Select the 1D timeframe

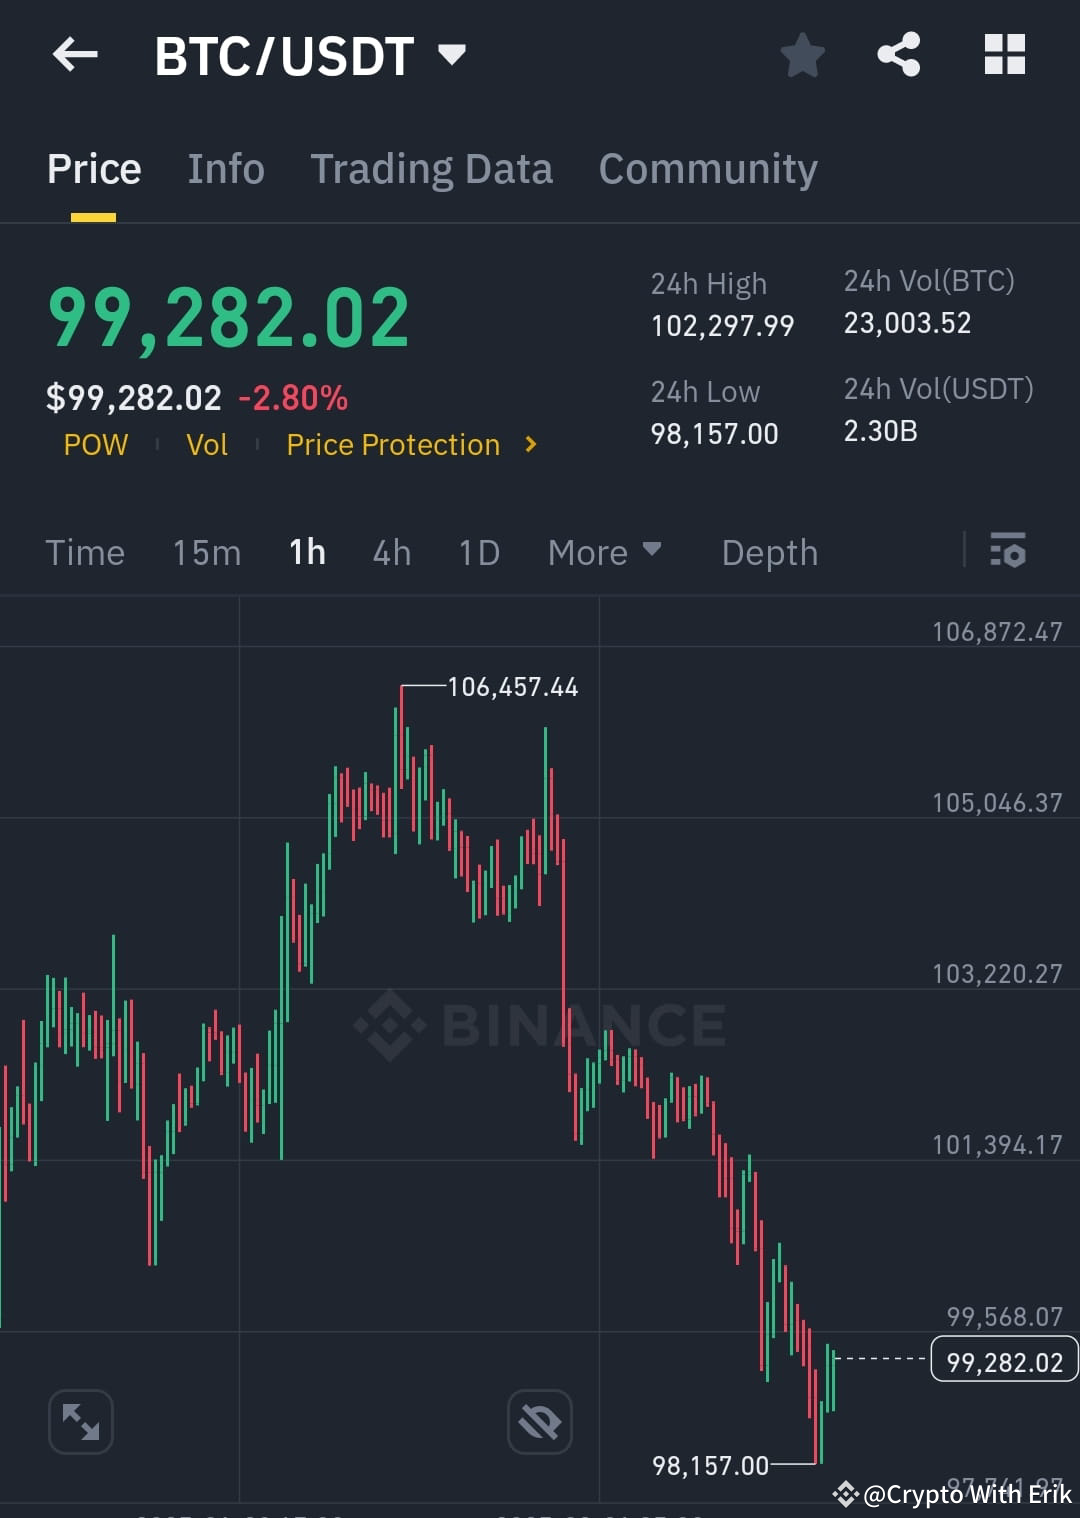478,551
